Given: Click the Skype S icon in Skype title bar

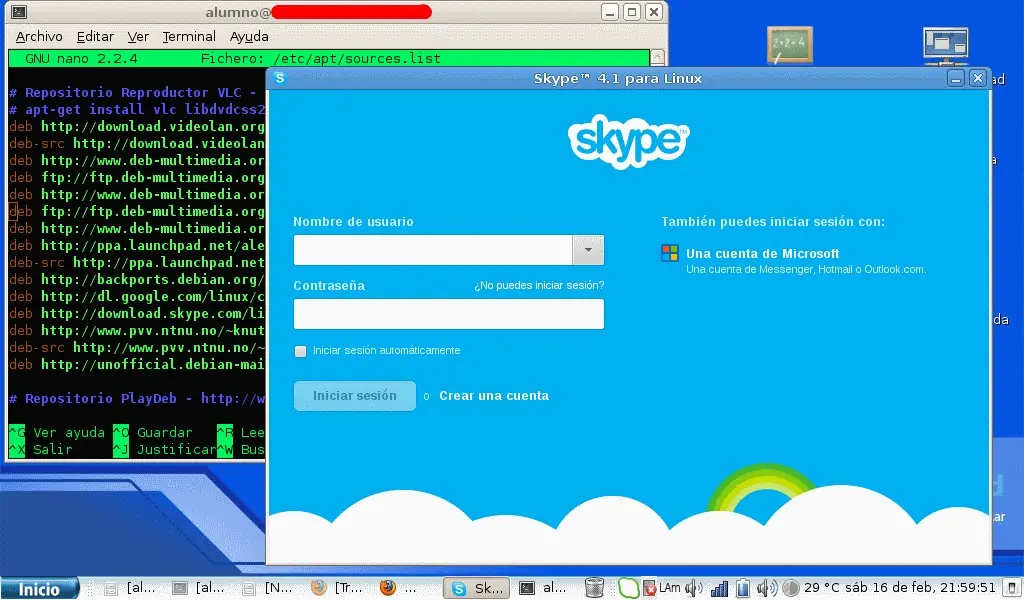Looking at the screenshot, I should coord(280,78).
